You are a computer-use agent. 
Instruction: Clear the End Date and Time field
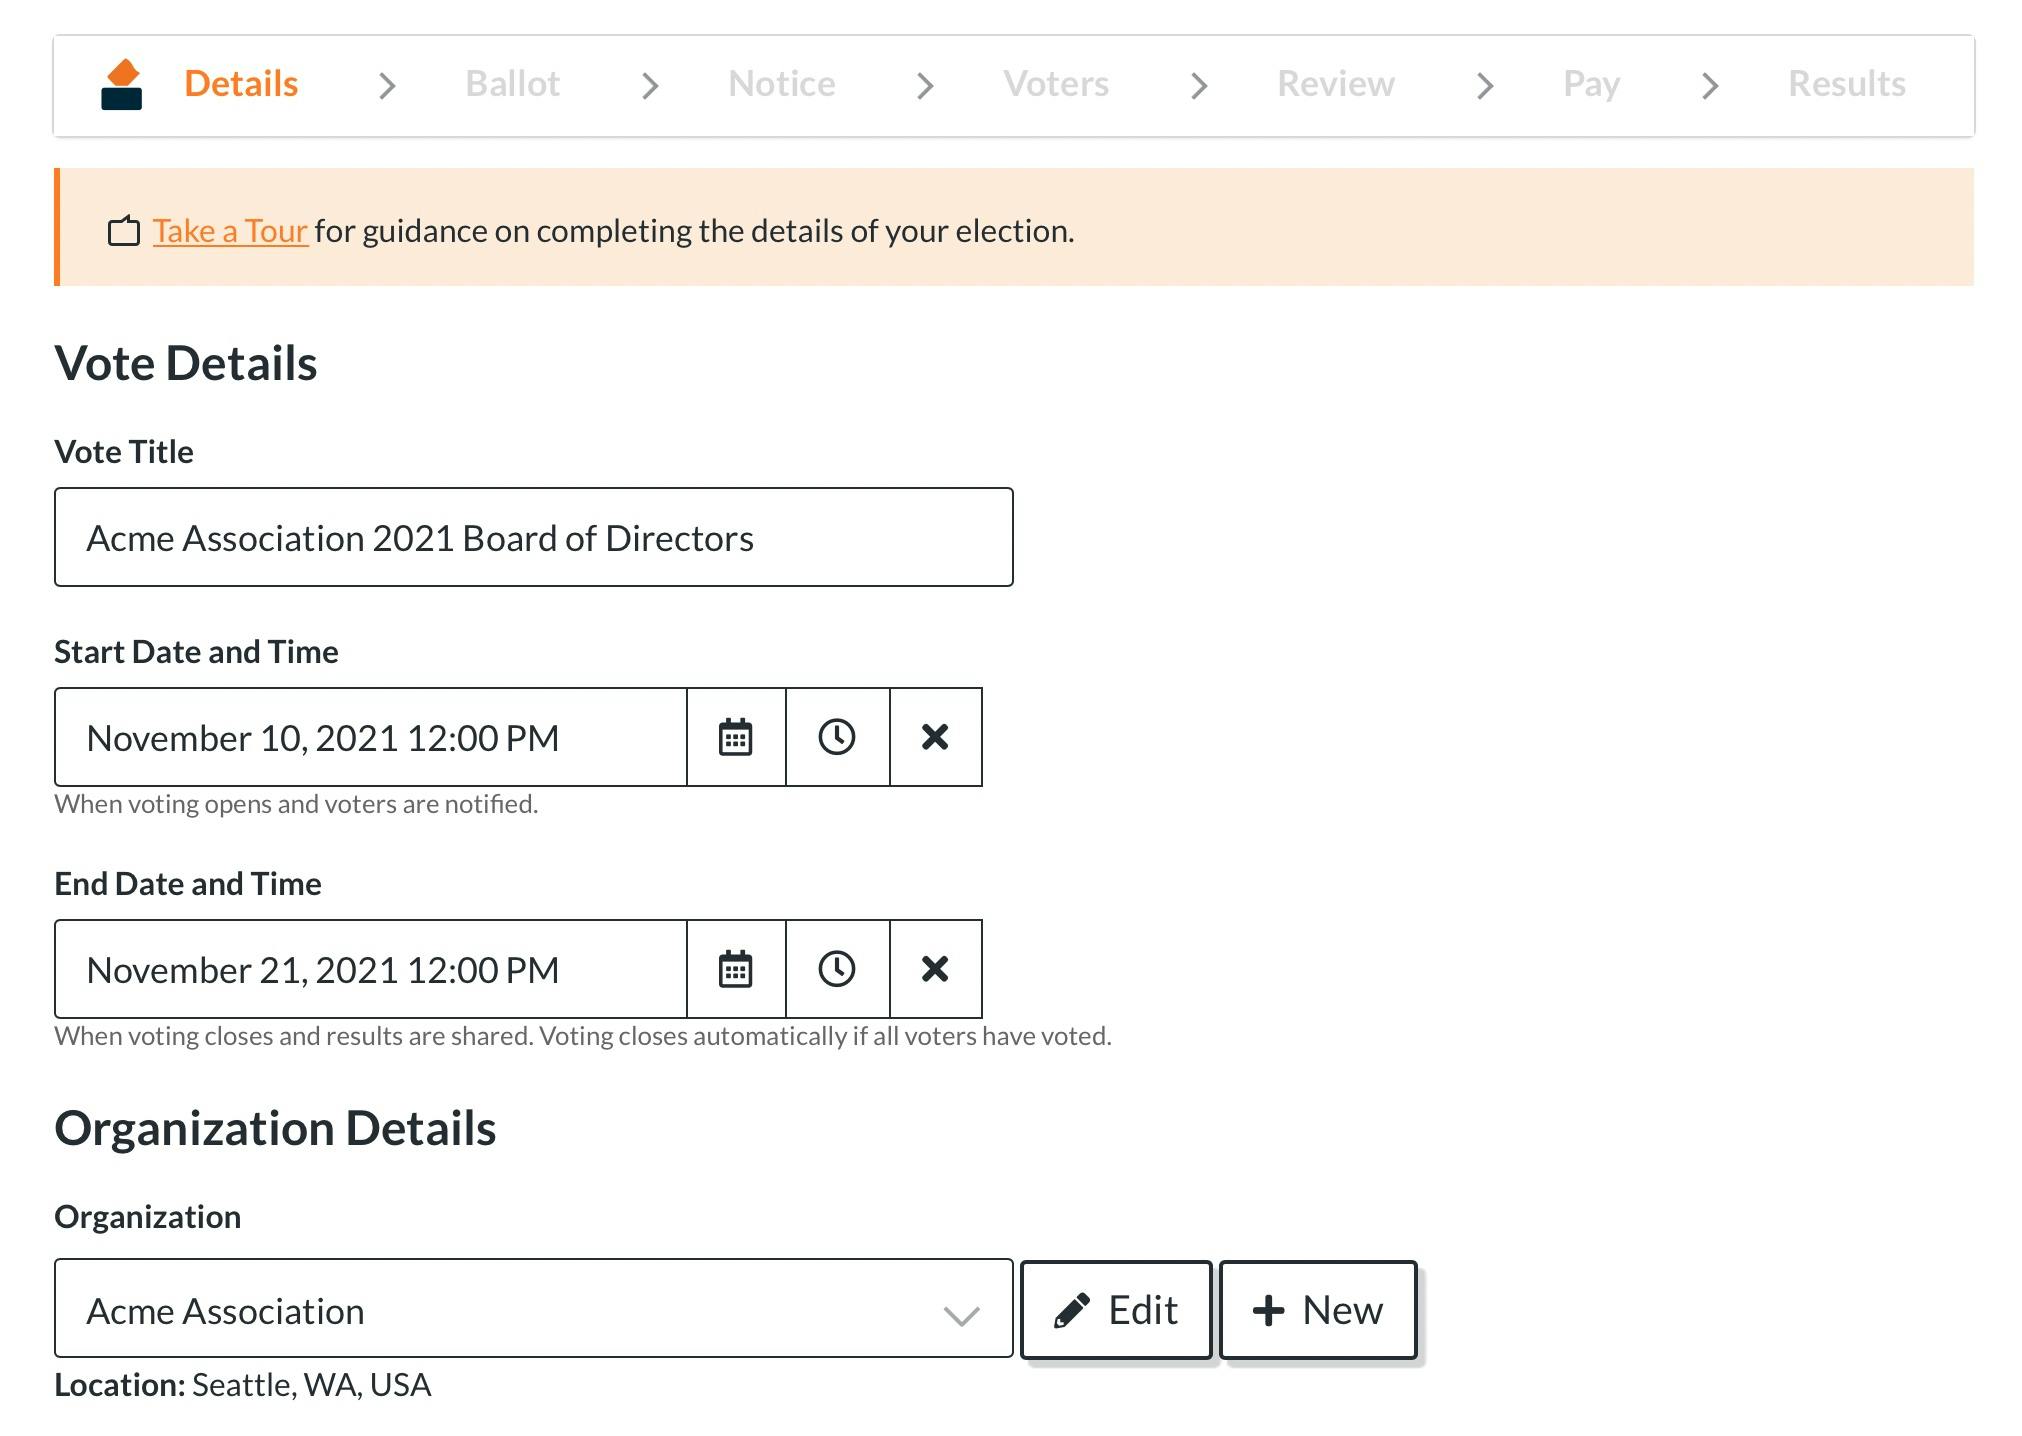(x=936, y=969)
